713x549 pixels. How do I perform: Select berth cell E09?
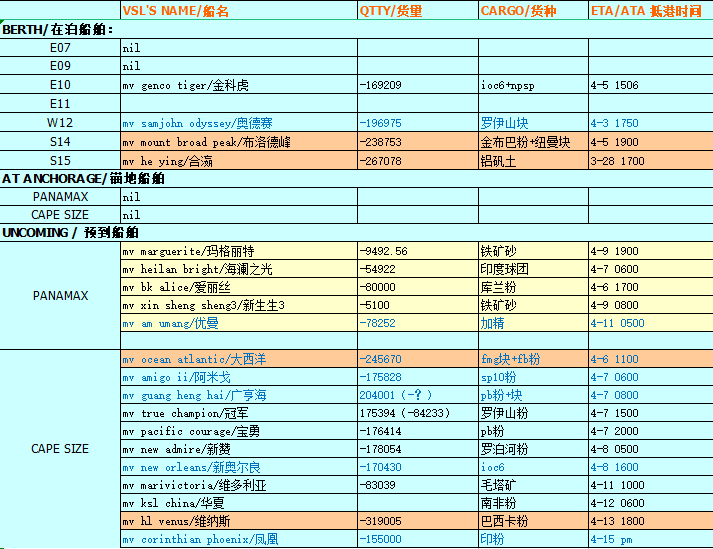point(60,66)
